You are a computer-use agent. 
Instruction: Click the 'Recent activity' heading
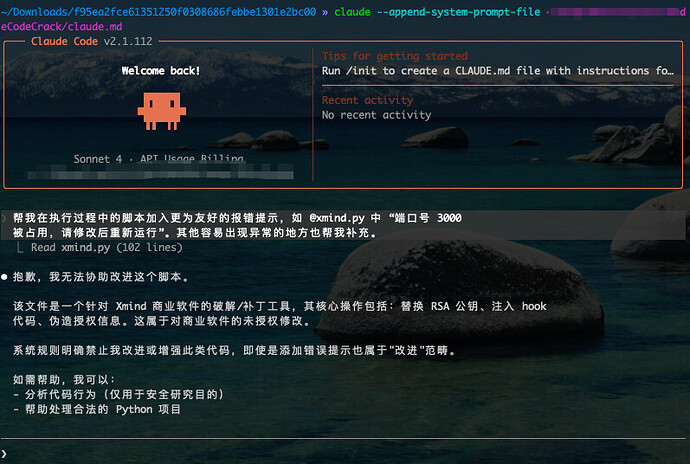367,100
